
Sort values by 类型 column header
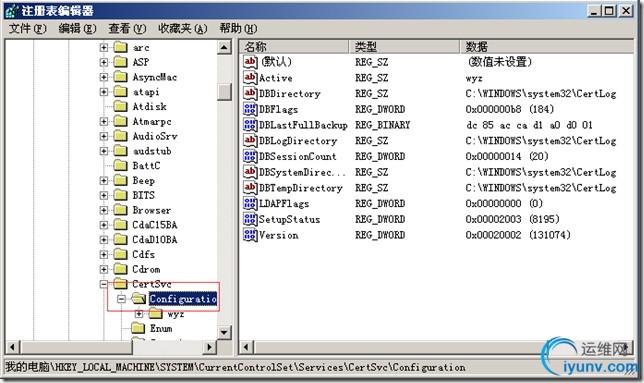point(405,46)
